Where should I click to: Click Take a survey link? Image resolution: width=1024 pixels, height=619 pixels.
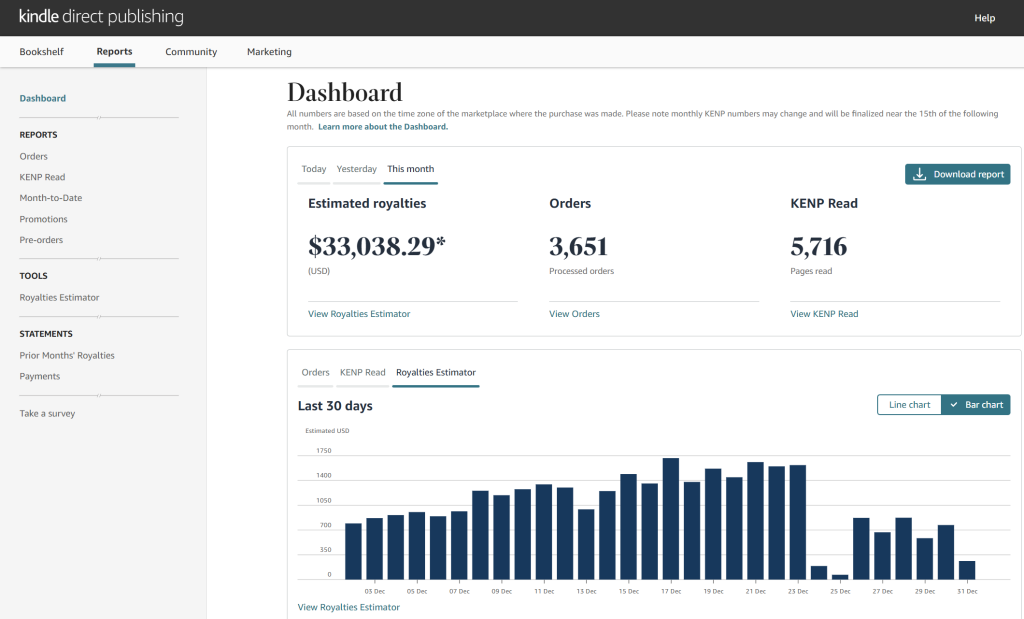[x=47, y=414]
